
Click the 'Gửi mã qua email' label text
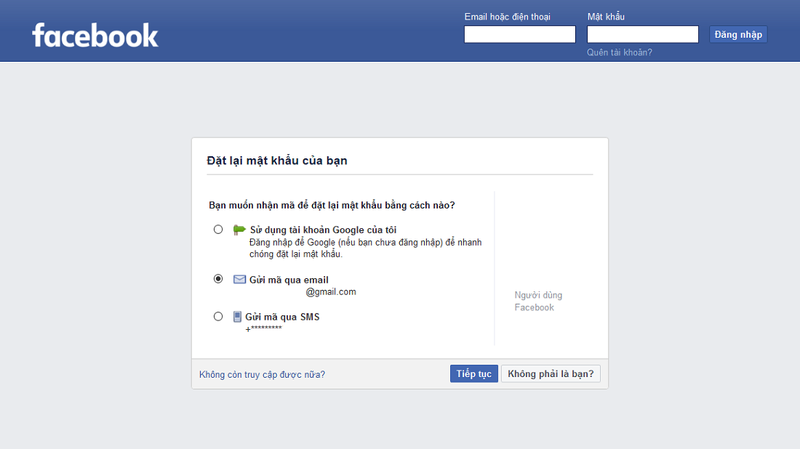click(289, 280)
